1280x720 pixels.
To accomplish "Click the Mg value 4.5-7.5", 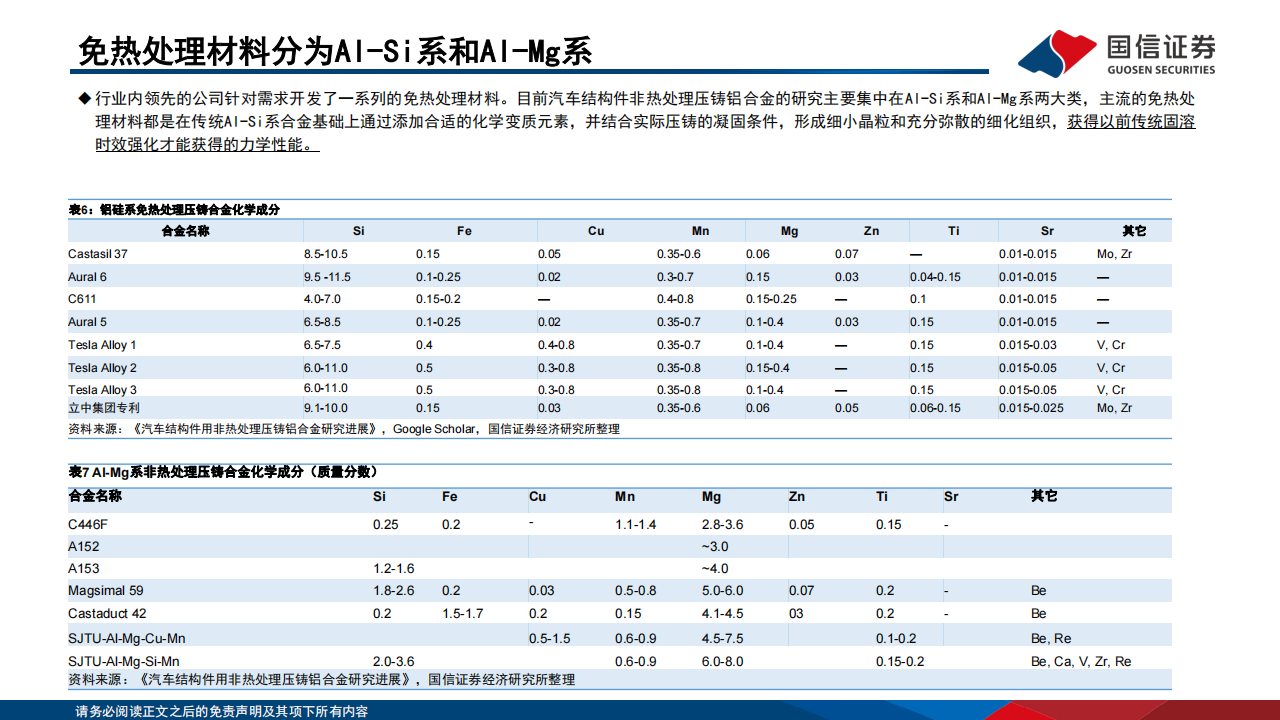I will pyautogui.click(x=722, y=638).
